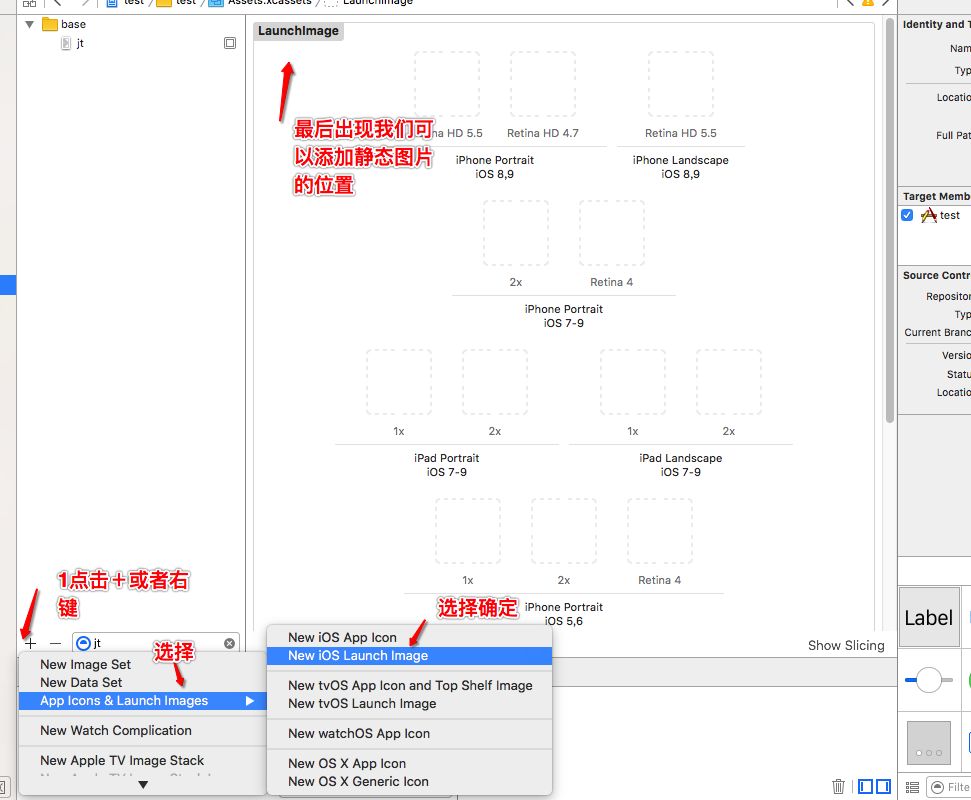This screenshot has height=800, width=971.
Task: Click the list view icon beside the Filter field
Action: tap(911, 787)
